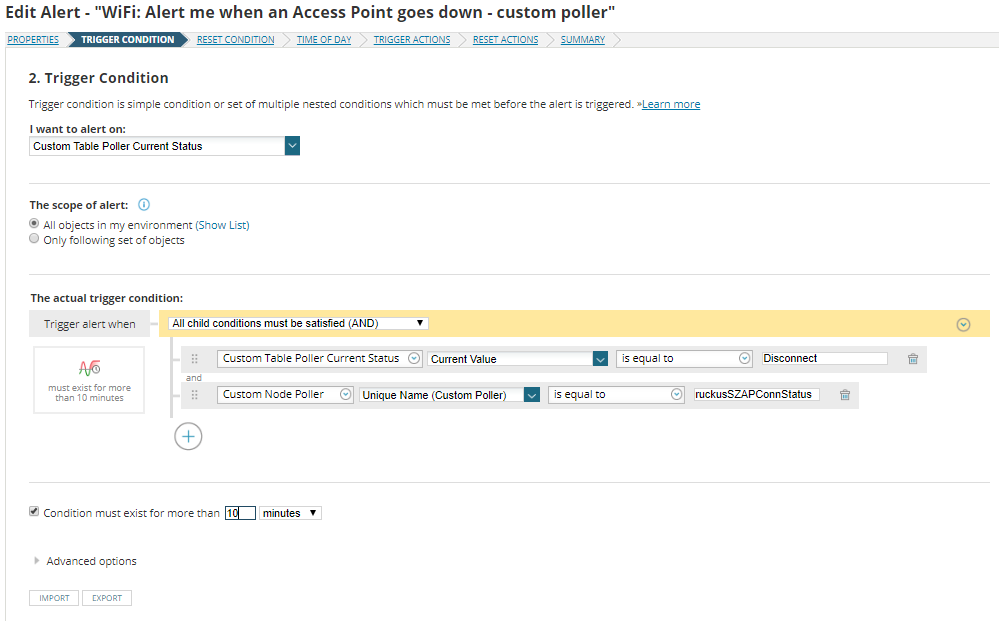Image resolution: width=999 pixels, height=621 pixels.
Task: Click the Import button
Action: click(x=54, y=598)
